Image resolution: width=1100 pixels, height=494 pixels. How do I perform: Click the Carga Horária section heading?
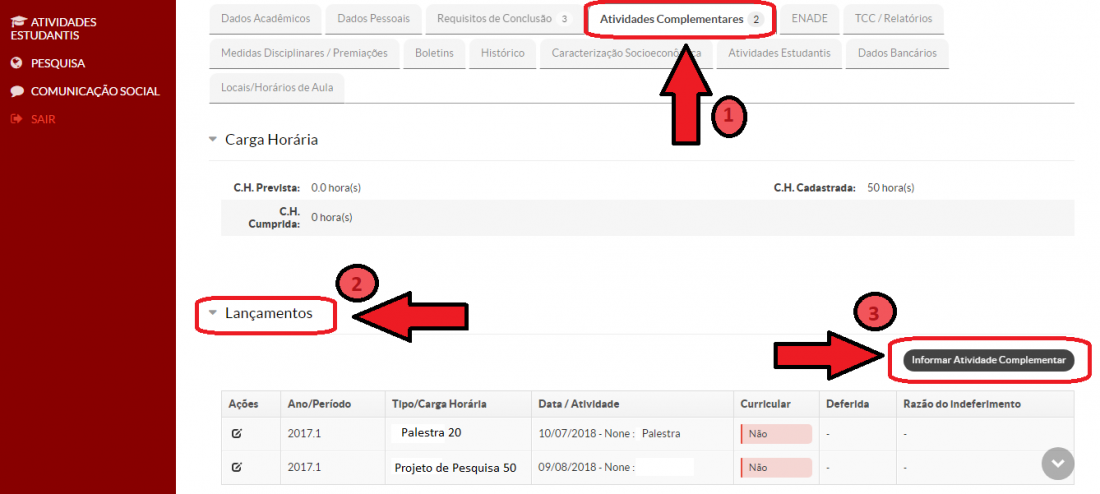point(271,140)
